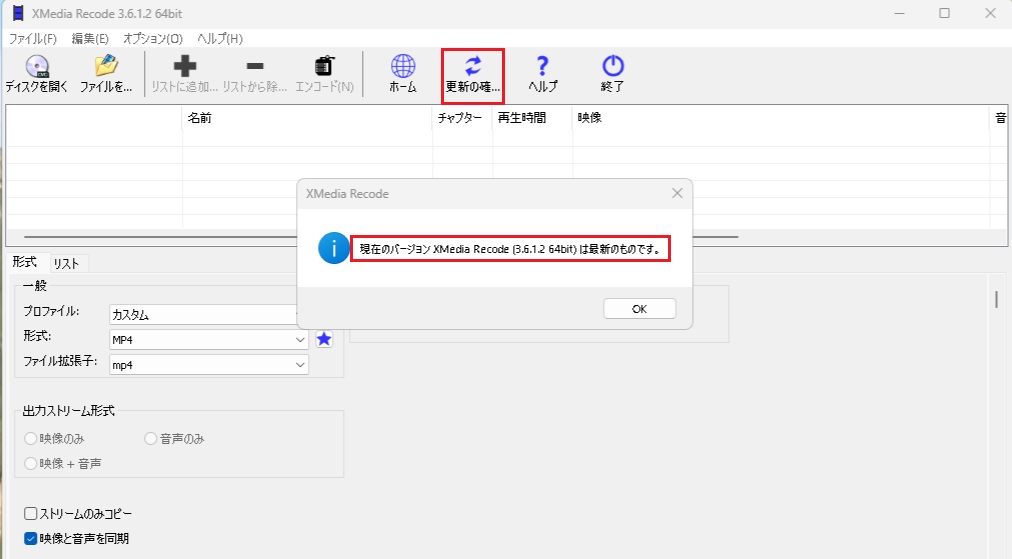The image size is (1012, 559).
Task: Open the ファイル(F) menu
Action: 32,39
